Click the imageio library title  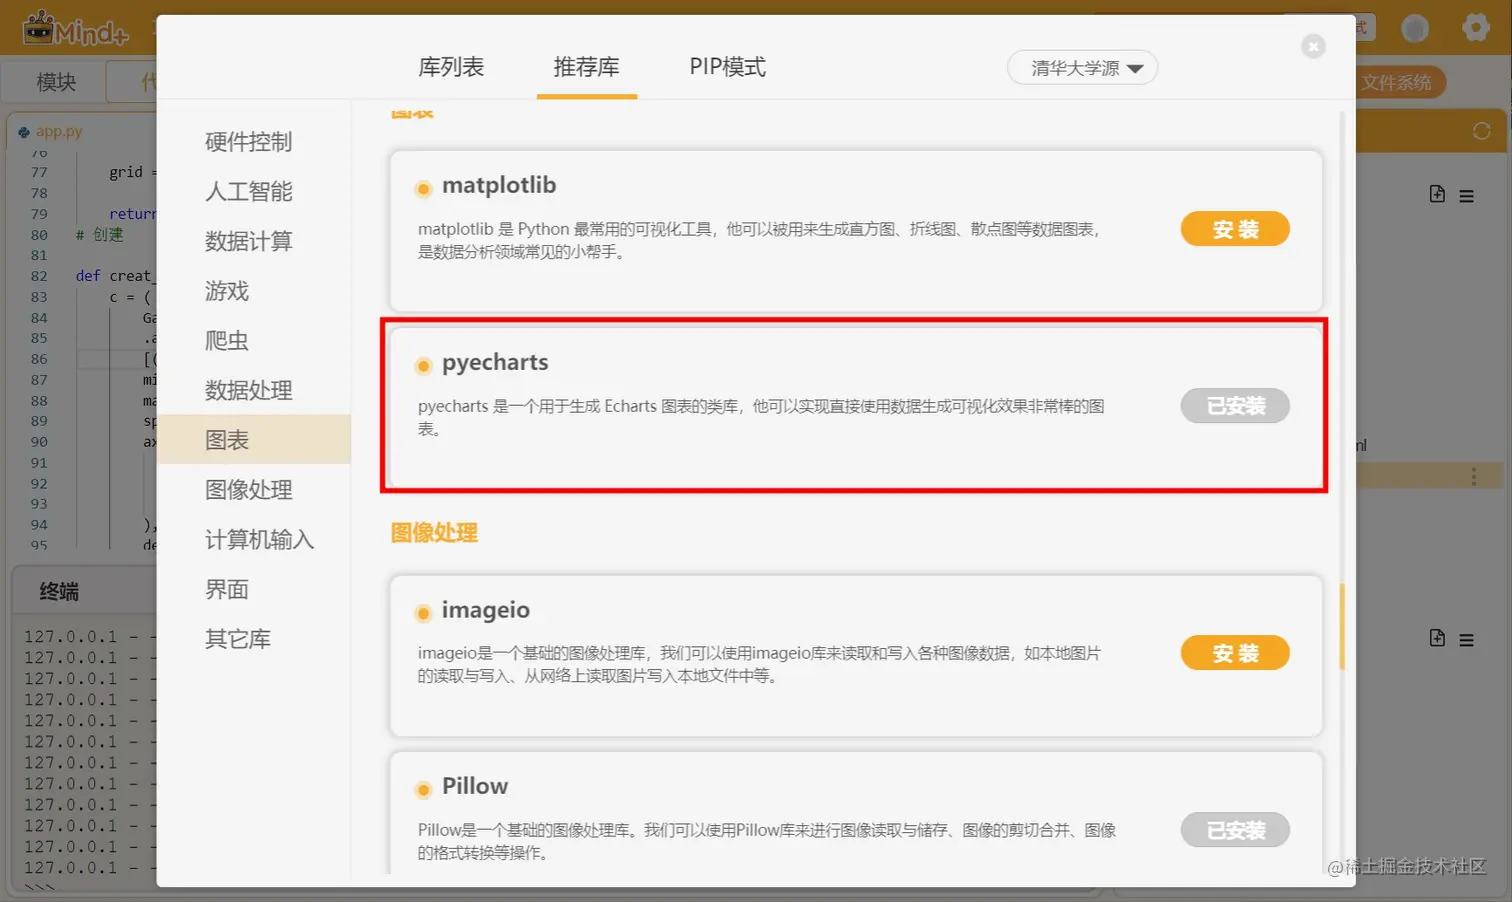[486, 609]
